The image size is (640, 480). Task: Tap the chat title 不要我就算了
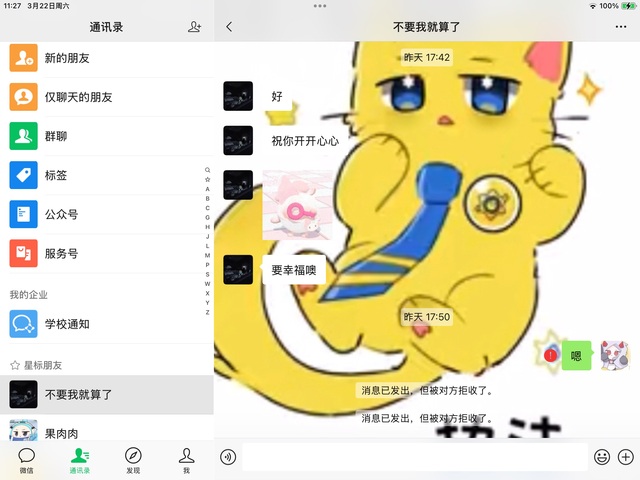[x=426, y=27]
